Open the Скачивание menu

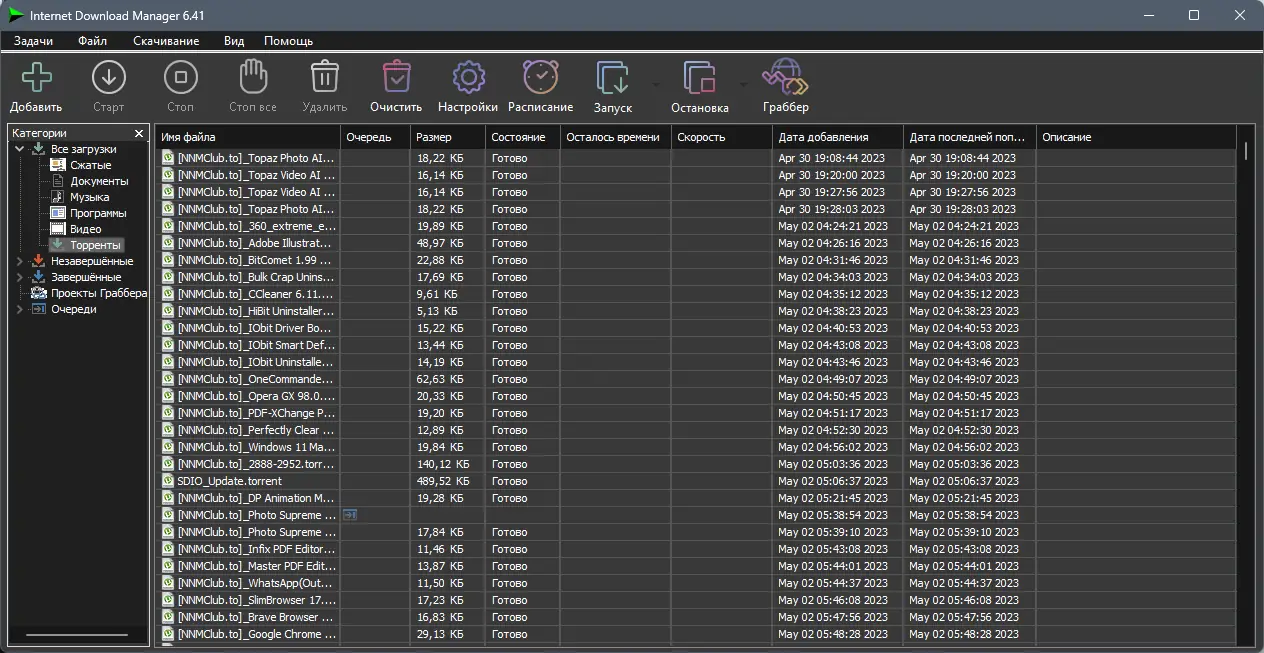coord(166,41)
